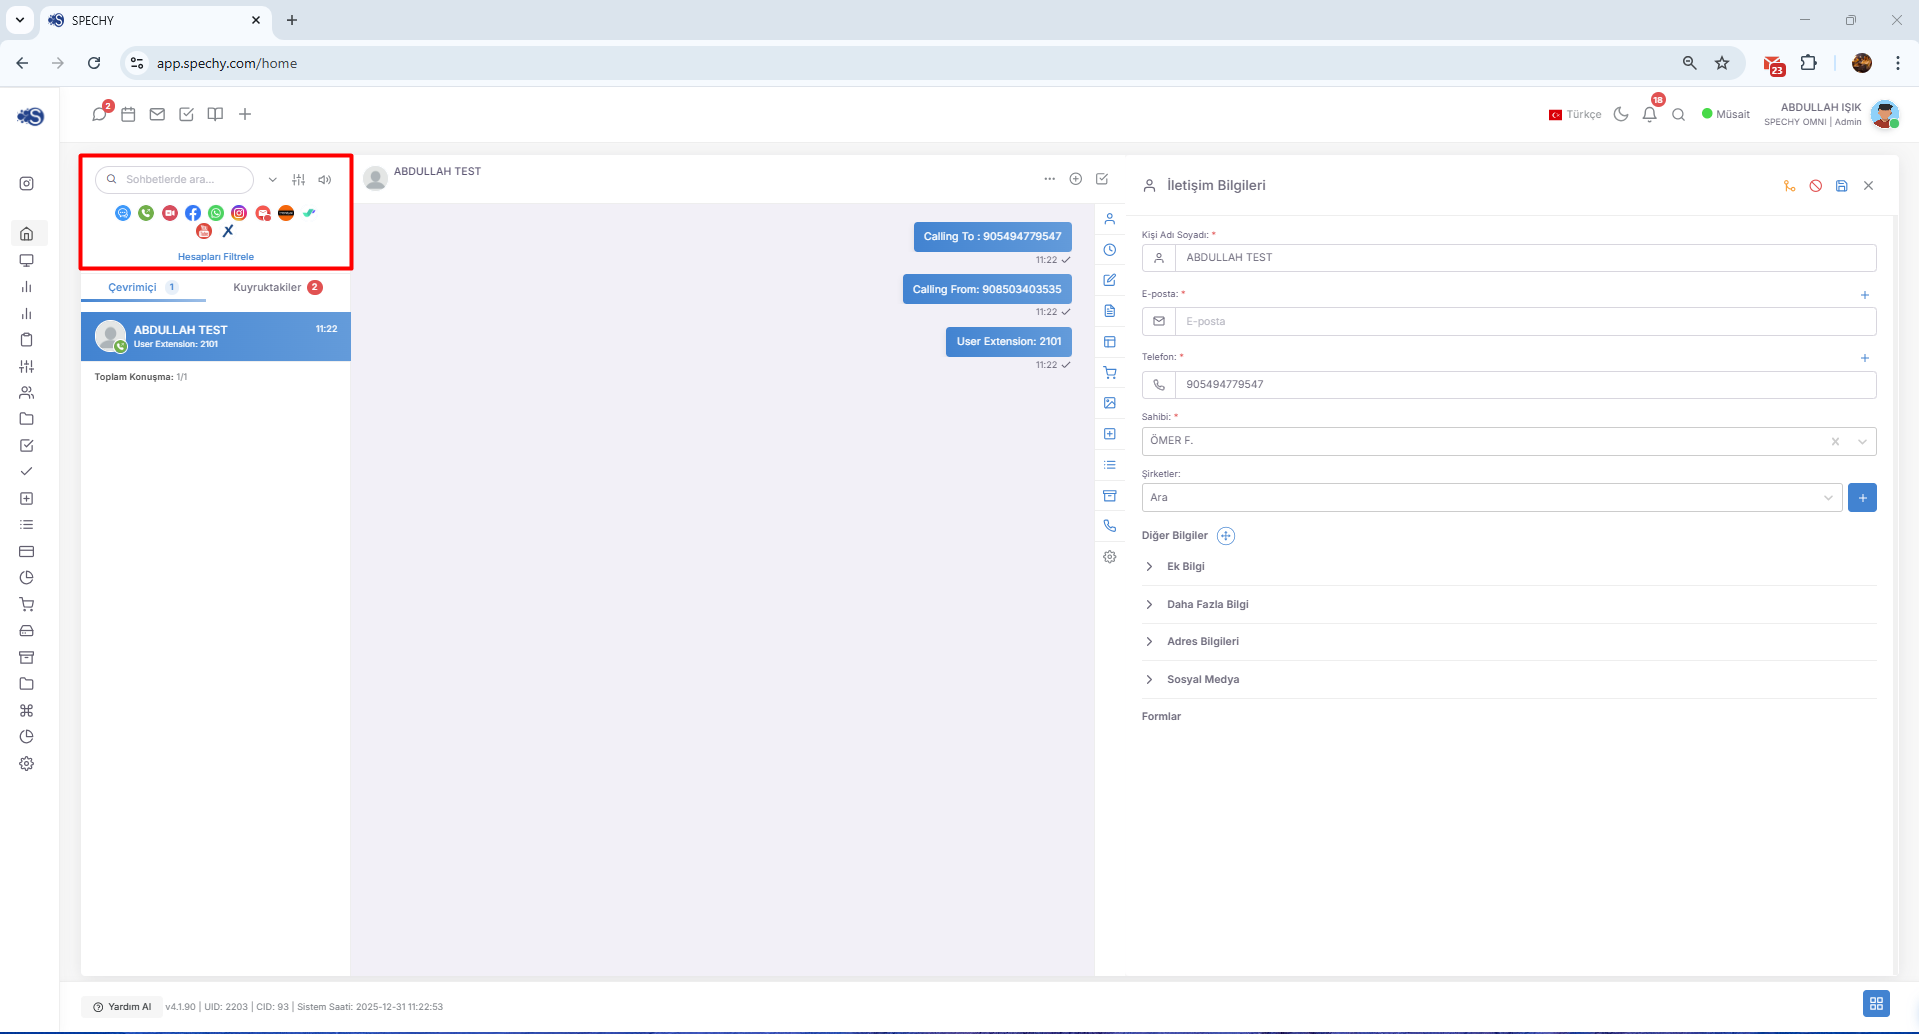Open the clipboard icon in left sidebar
Viewport: 1919px width, 1034px height.
tap(27, 340)
